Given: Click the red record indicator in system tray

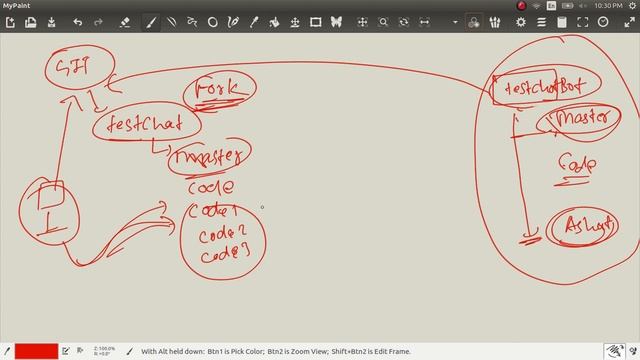Looking at the screenshot, I should [521, 6].
